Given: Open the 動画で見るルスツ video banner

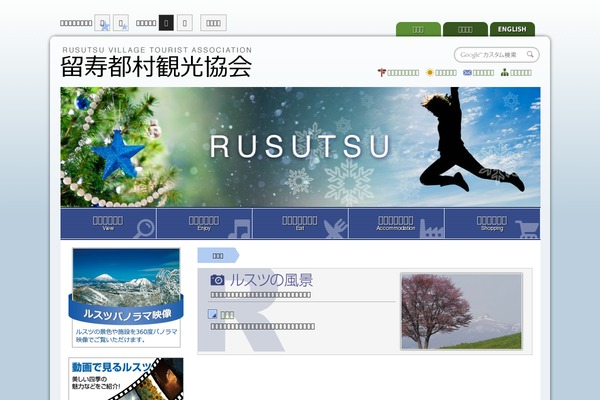Looking at the screenshot, I should (126, 379).
